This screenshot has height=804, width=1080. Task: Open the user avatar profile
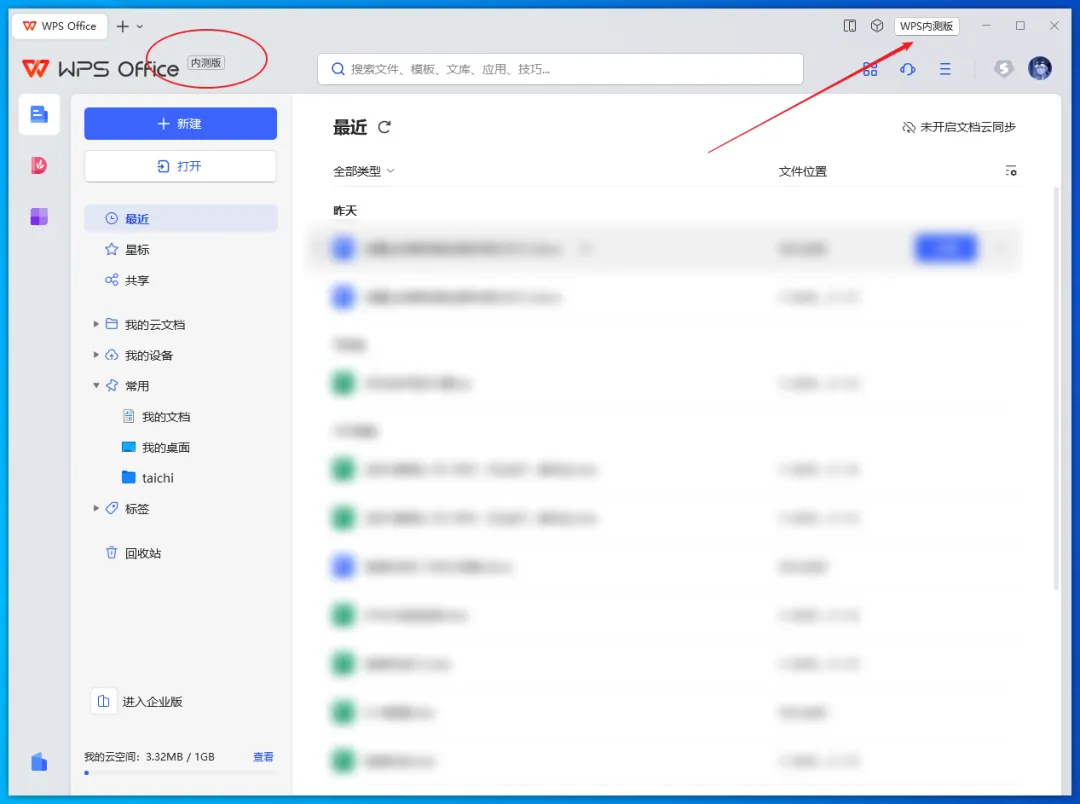pyautogui.click(x=1039, y=68)
